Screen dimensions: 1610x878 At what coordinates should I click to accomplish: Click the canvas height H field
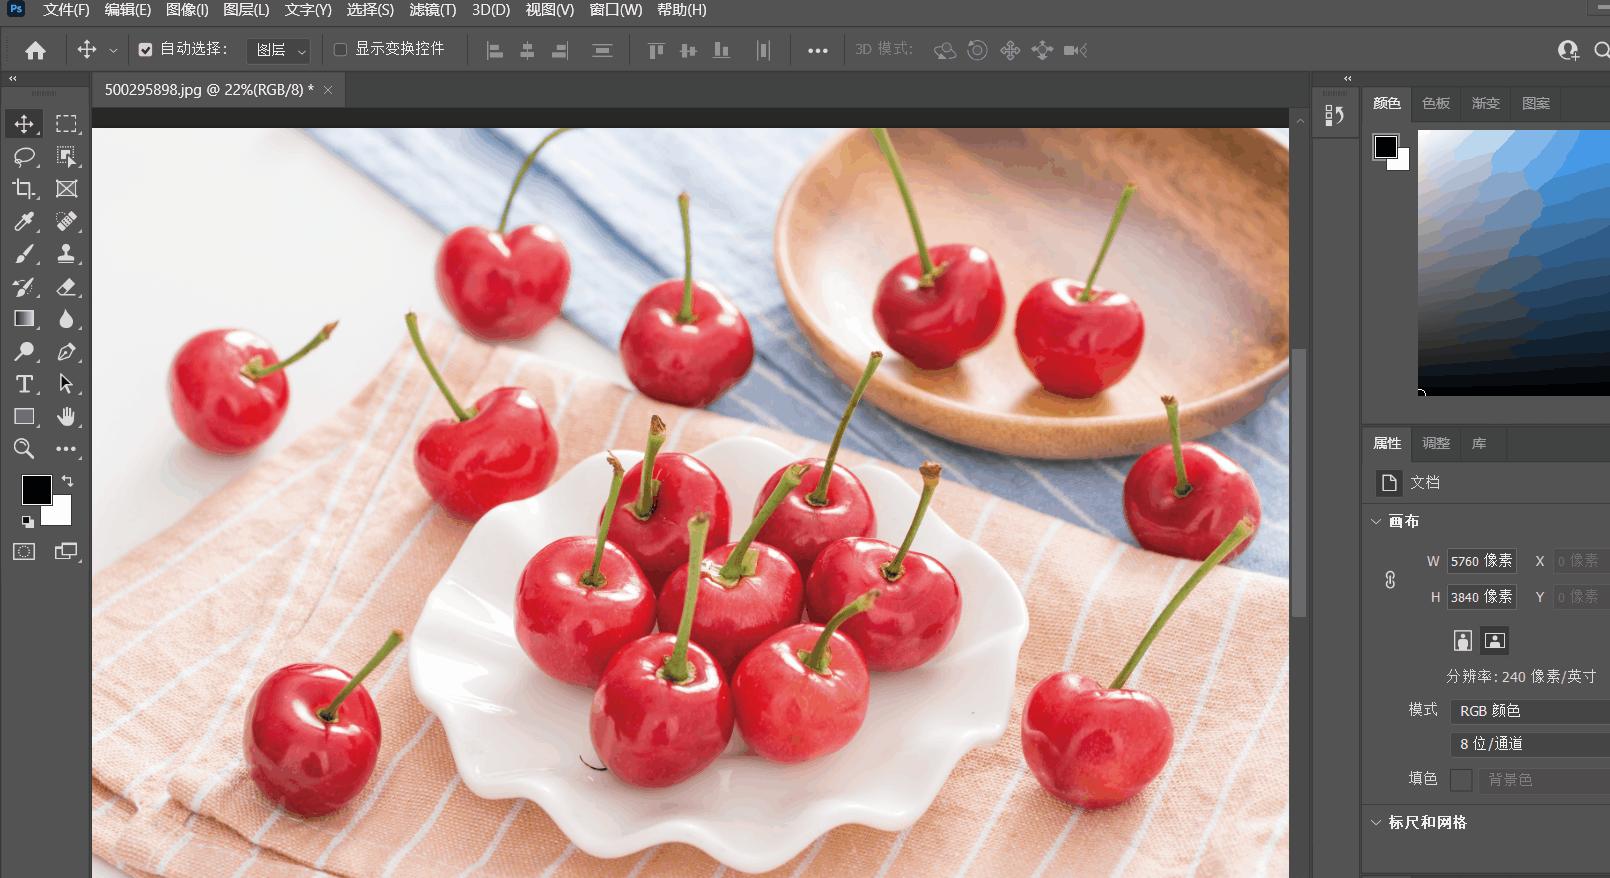(x=1482, y=597)
